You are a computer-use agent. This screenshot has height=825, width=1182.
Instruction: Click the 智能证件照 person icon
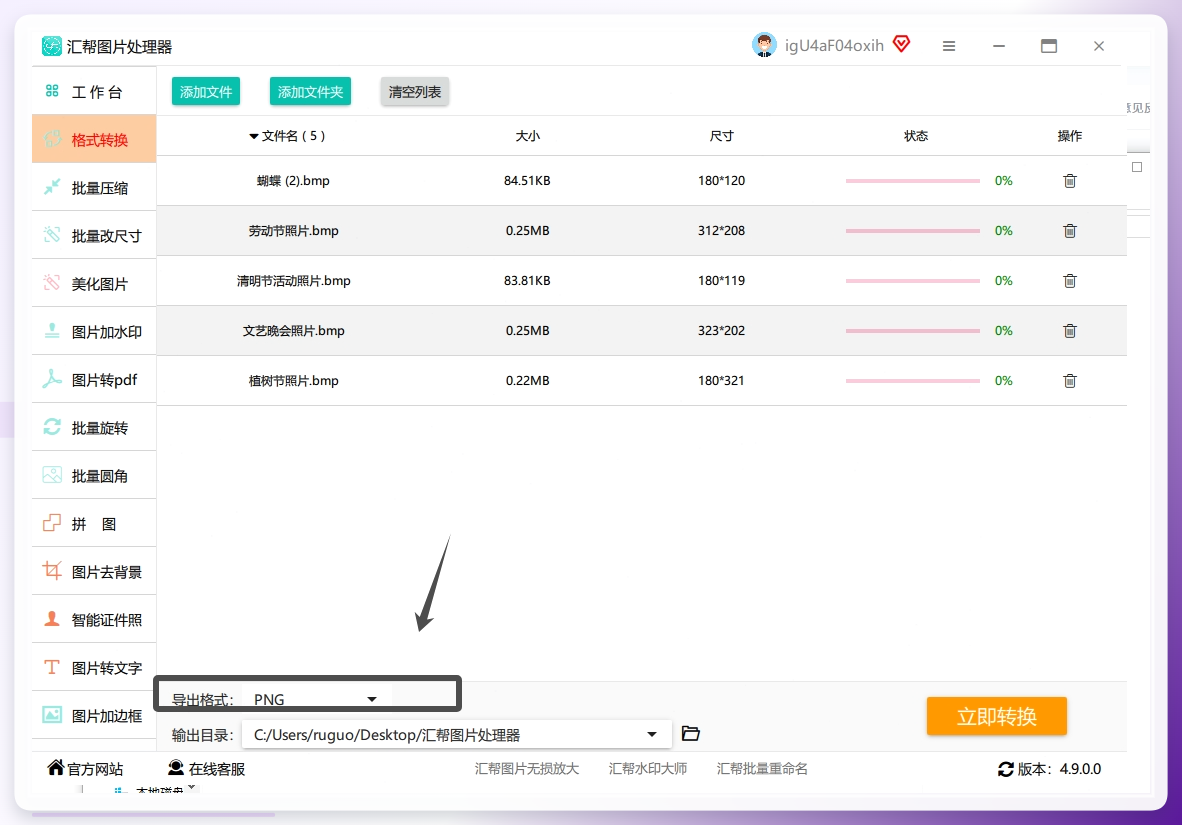(52, 619)
